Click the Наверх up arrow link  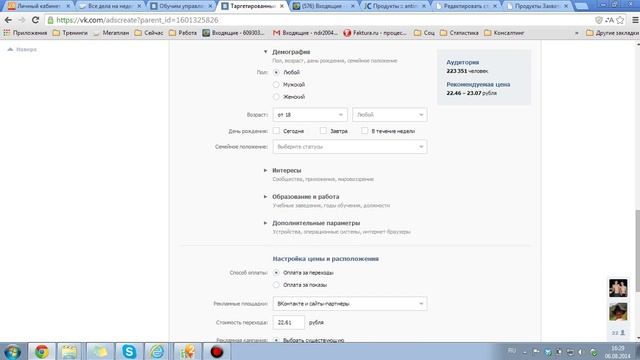[22, 49]
